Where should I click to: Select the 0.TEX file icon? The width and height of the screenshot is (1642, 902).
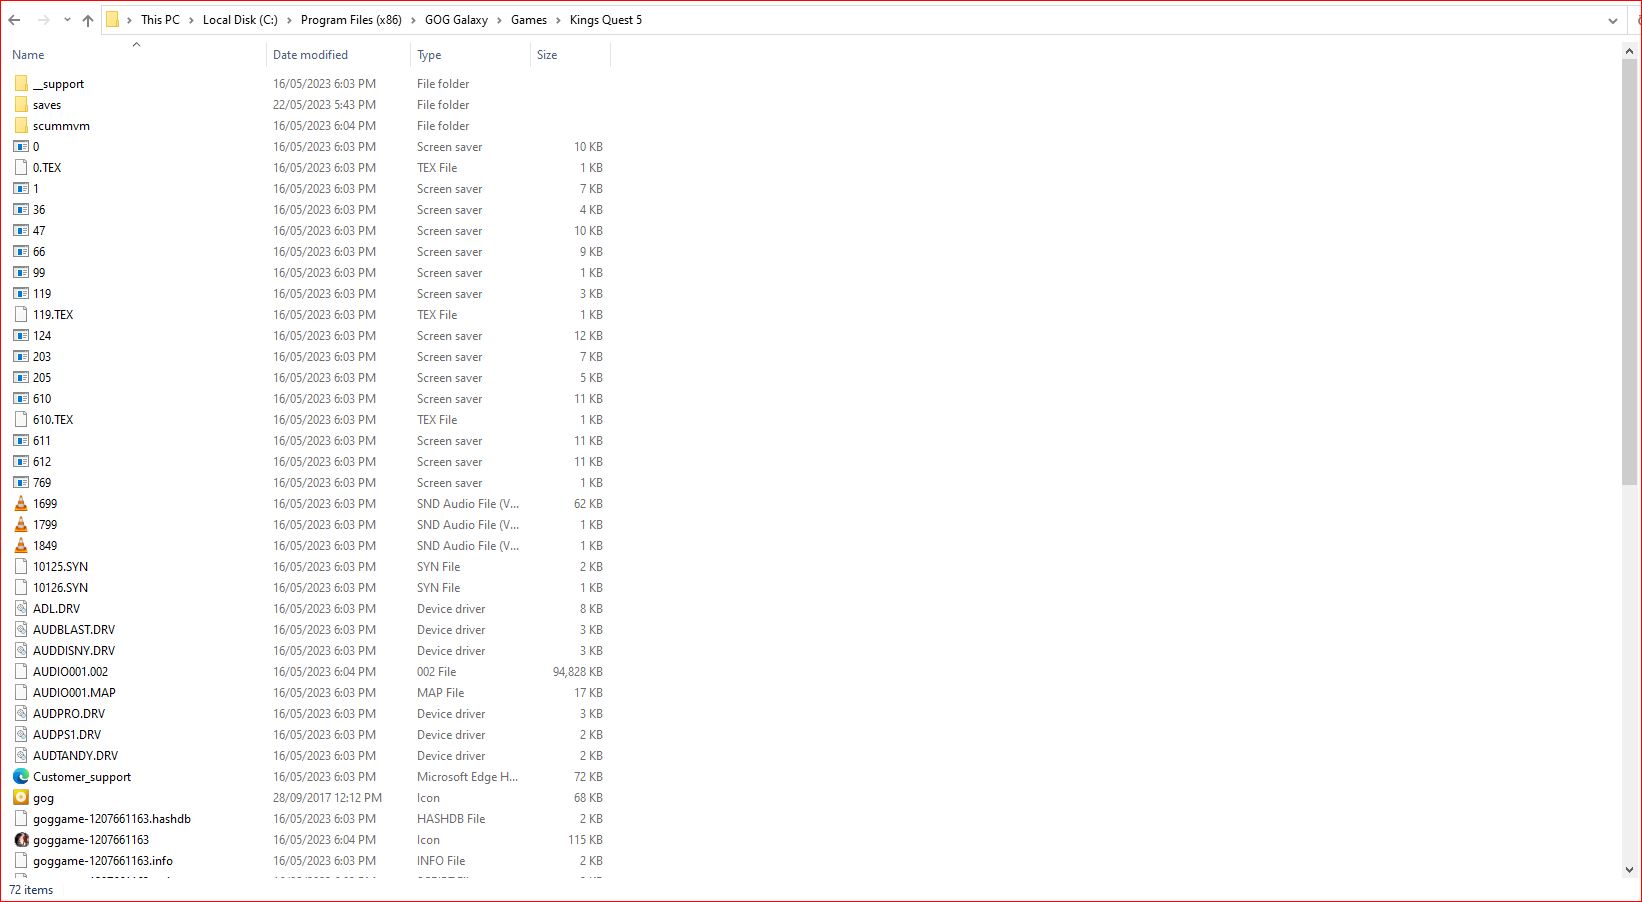pos(21,168)
